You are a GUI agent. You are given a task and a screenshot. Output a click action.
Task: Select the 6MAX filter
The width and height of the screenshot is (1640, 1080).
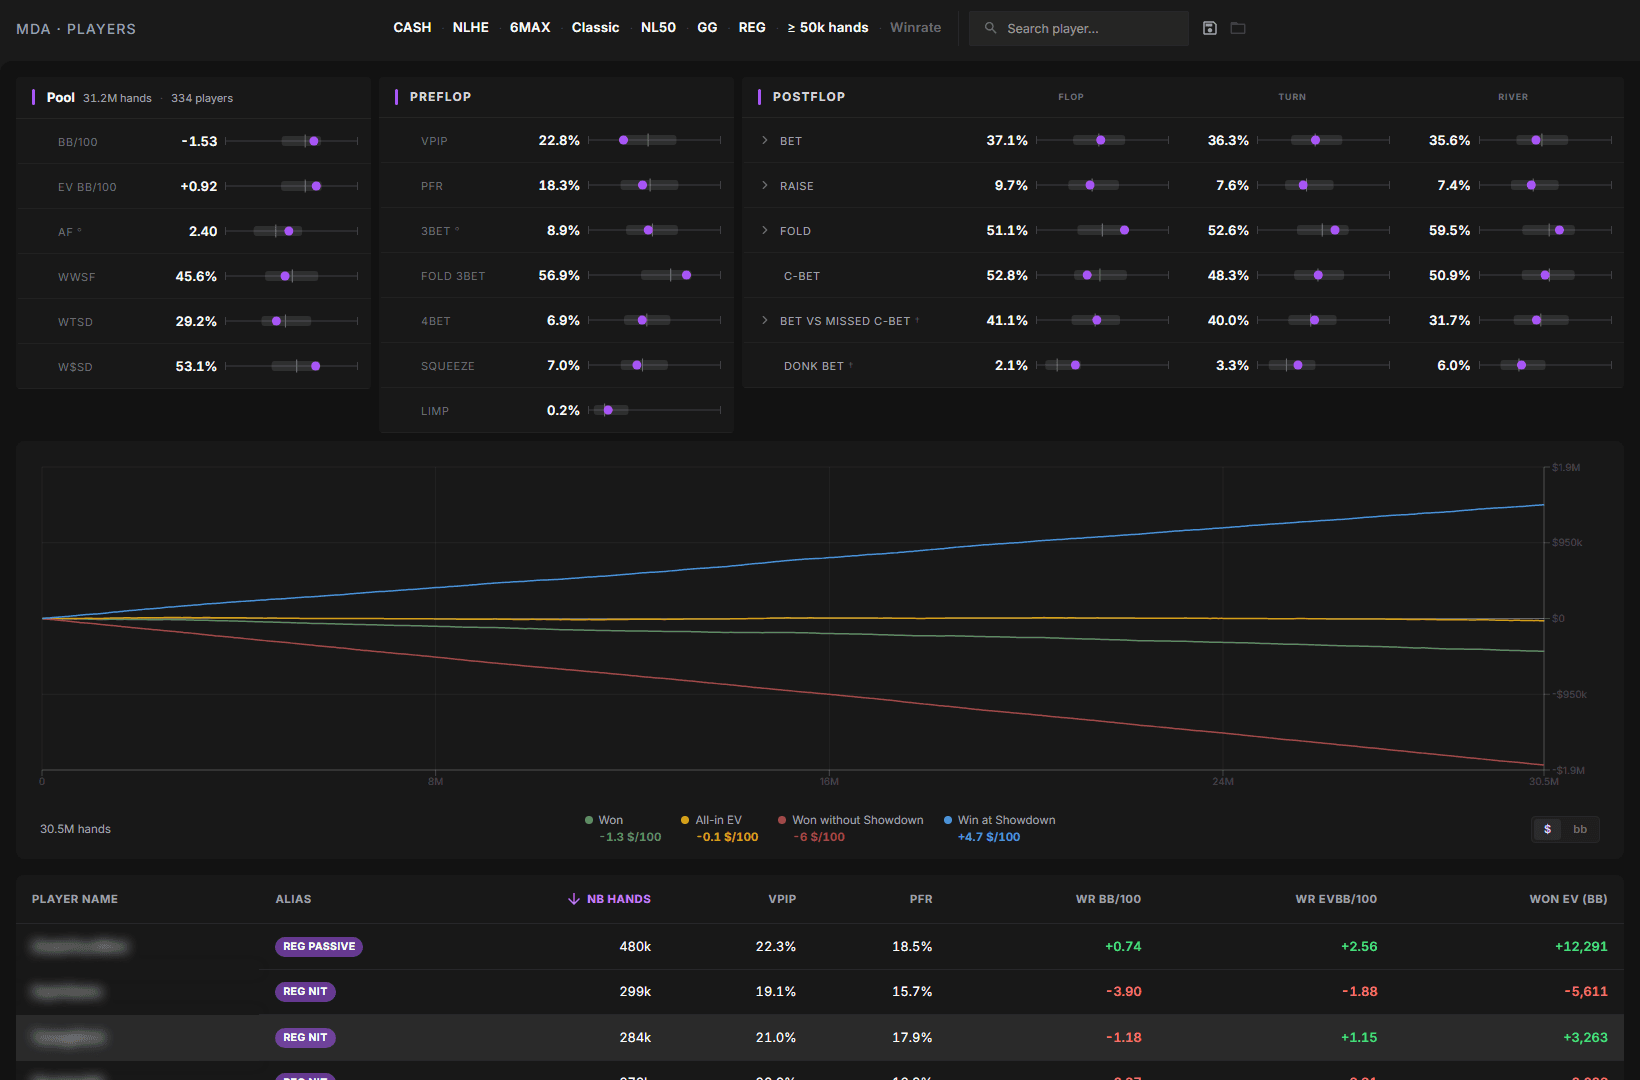pos(530,28)
